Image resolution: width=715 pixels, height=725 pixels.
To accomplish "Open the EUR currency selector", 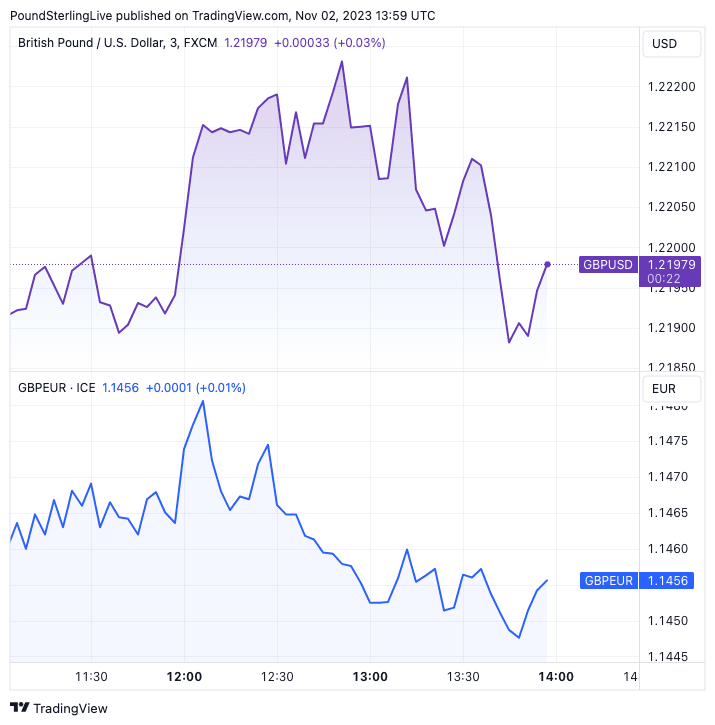I will tap(664, 388).
